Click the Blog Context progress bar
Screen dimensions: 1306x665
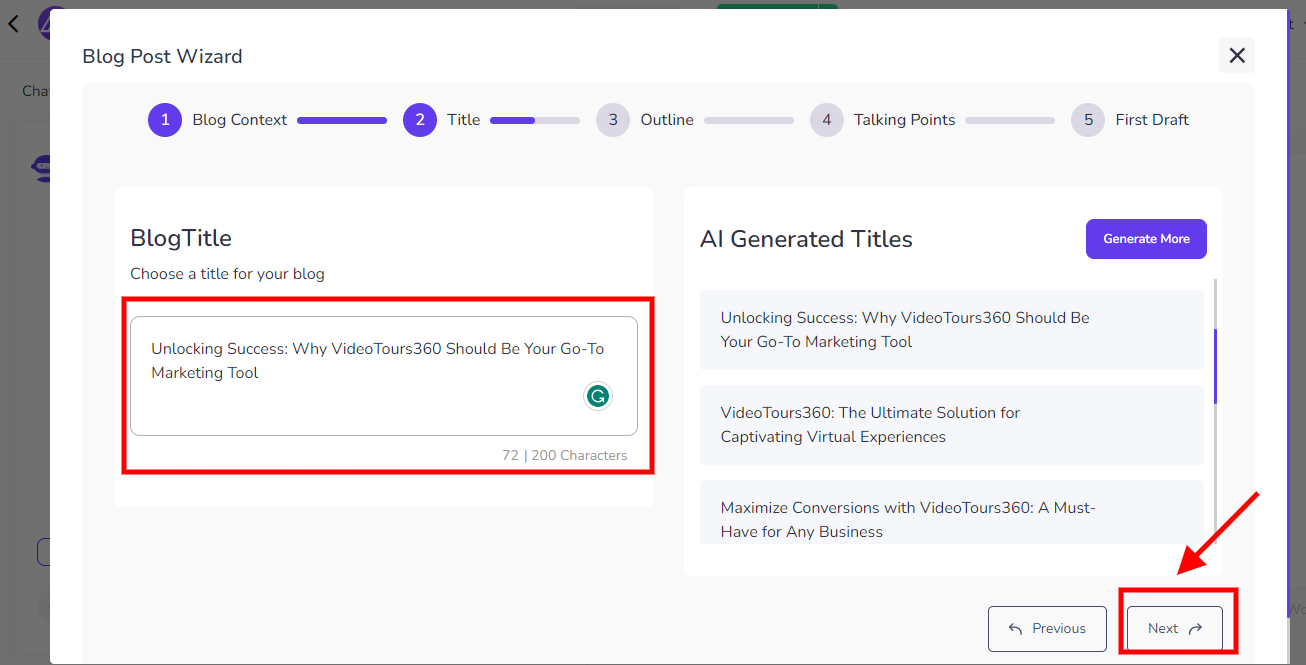(342, 120)
